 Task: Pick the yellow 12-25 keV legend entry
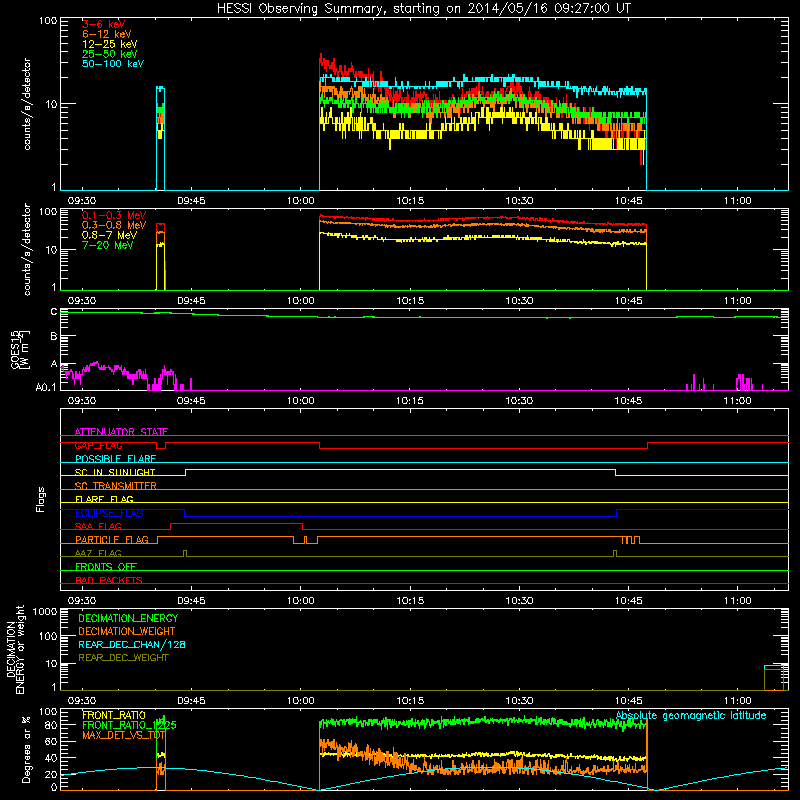click(x=110, y=44)
